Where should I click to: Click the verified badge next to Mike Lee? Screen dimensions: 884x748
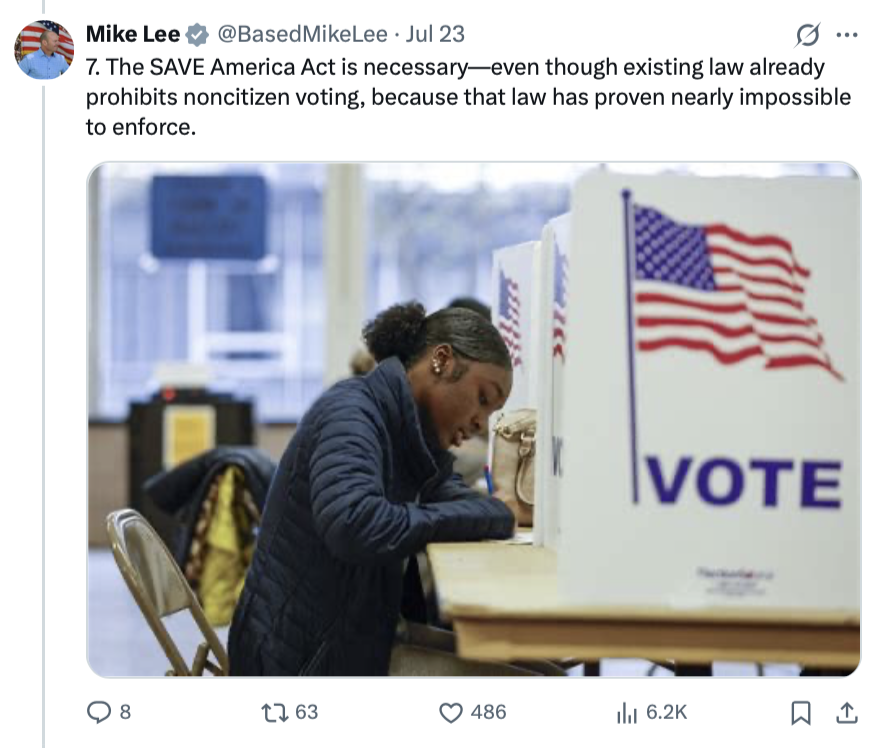coord(197,34)
